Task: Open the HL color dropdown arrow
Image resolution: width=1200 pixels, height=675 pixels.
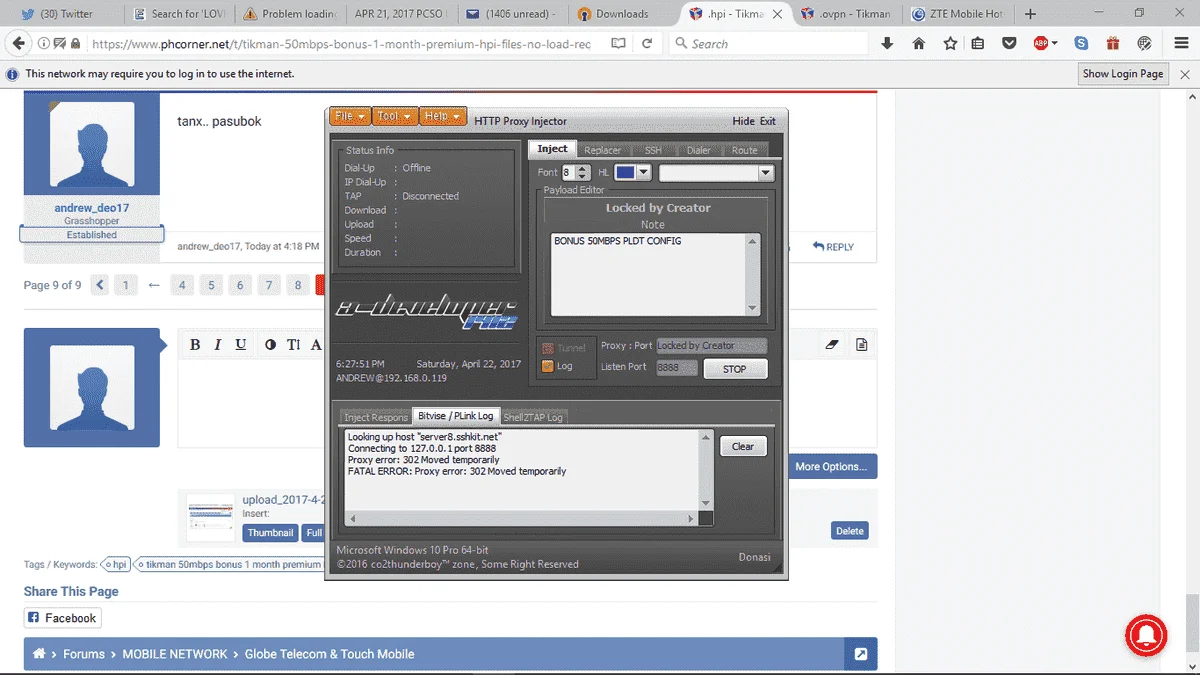Action: pos(643,173)
